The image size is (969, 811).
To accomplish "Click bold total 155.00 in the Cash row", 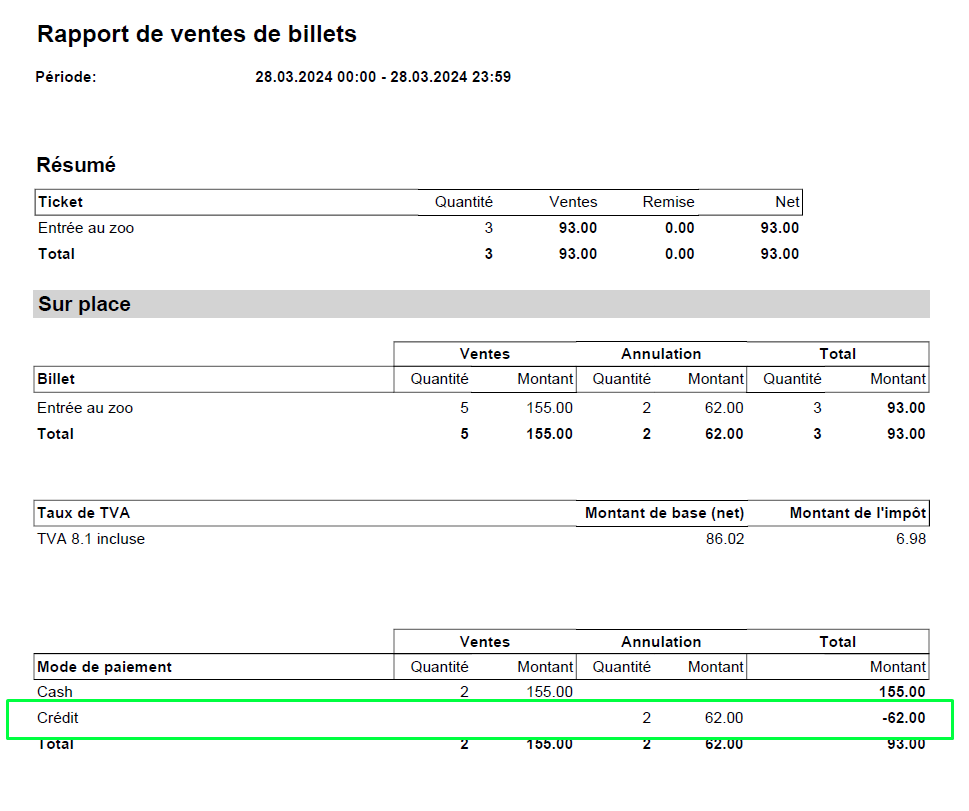I will (x=902, y=692).
